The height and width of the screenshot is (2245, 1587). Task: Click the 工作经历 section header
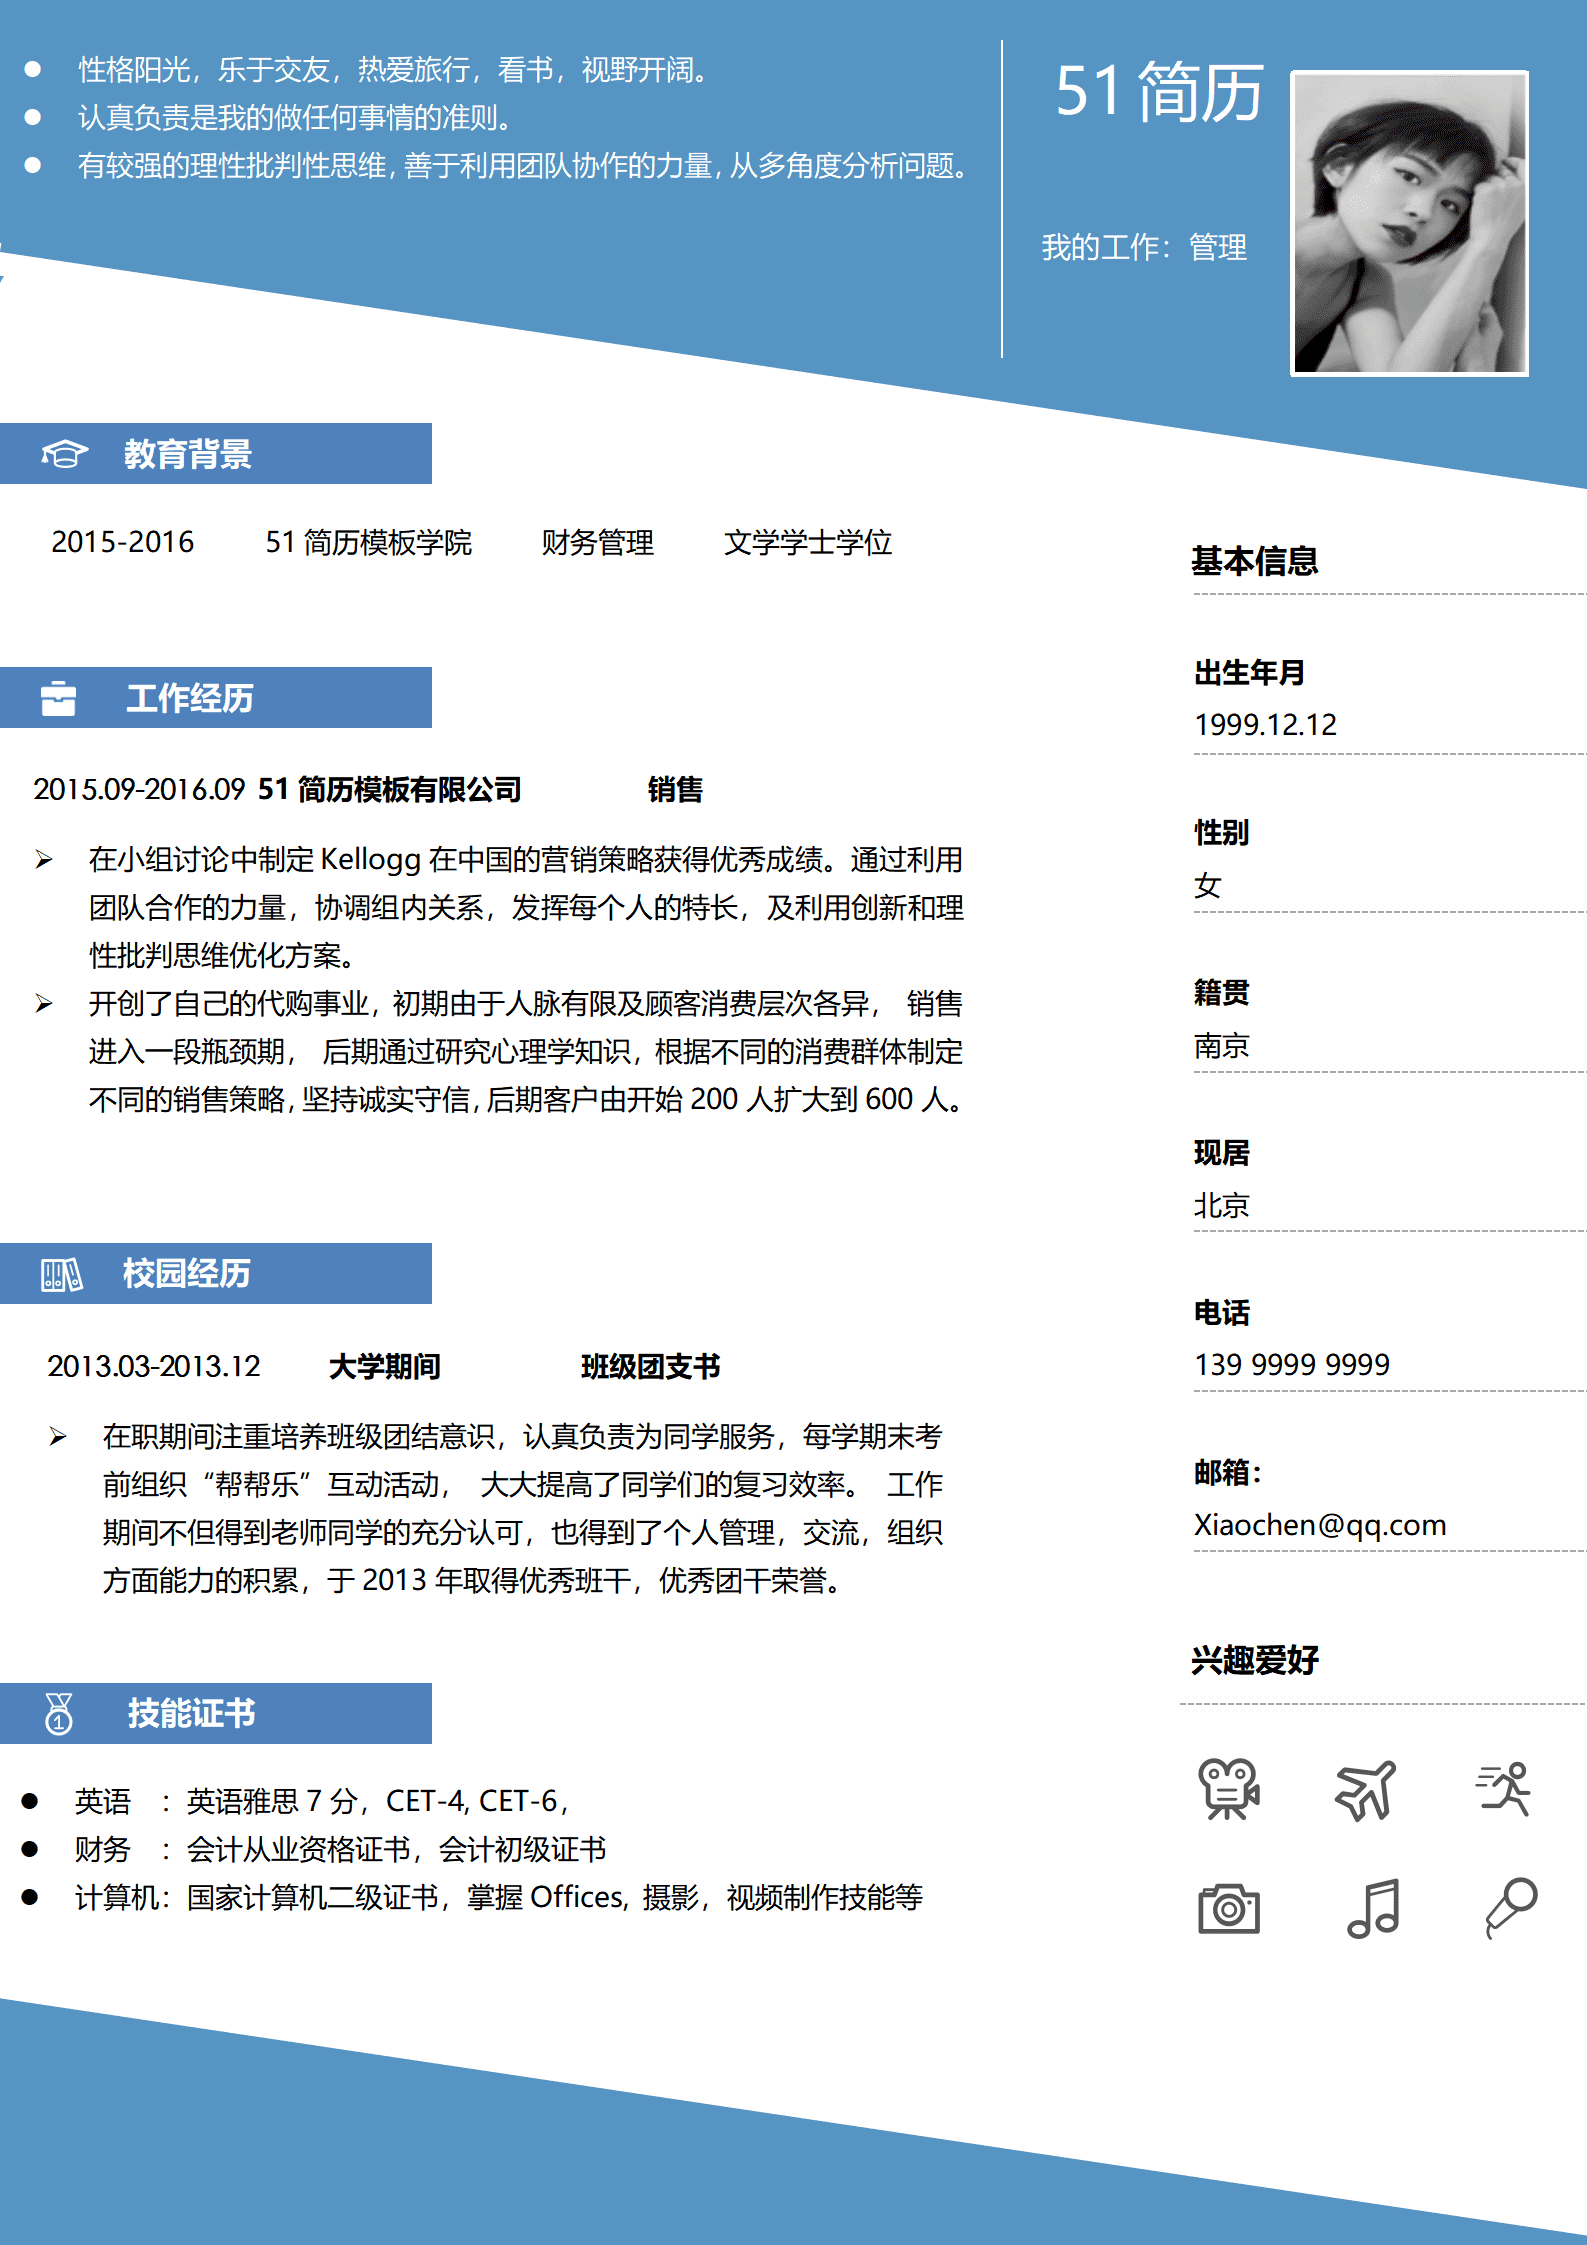pyautogui.click(x=216, y=698)
